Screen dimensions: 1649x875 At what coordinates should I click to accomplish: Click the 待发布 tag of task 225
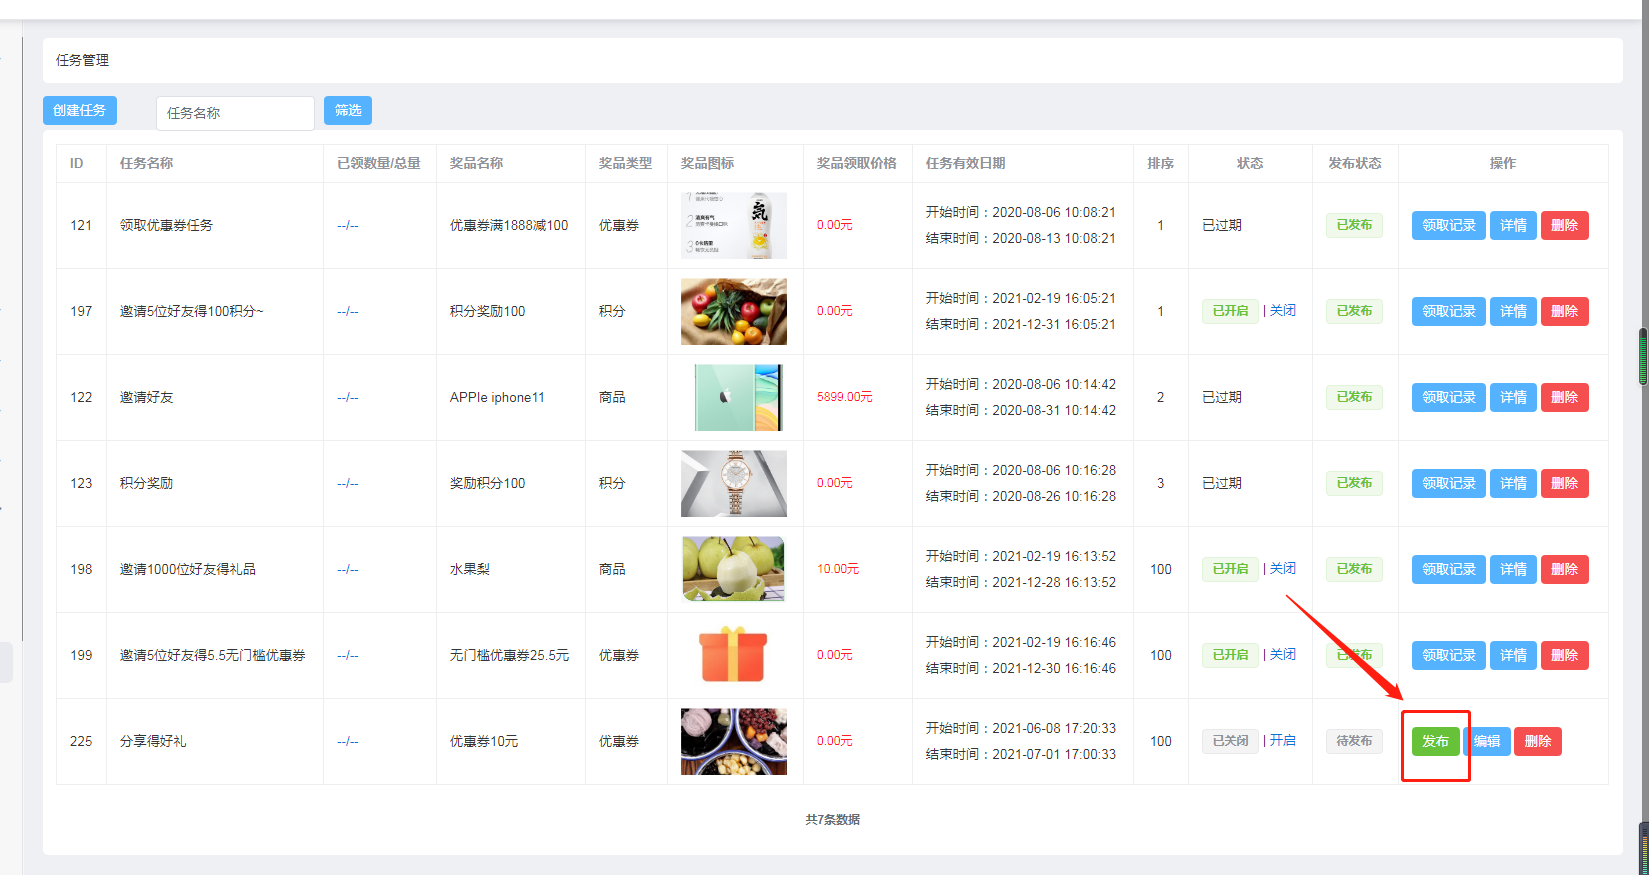(1354, 741)
